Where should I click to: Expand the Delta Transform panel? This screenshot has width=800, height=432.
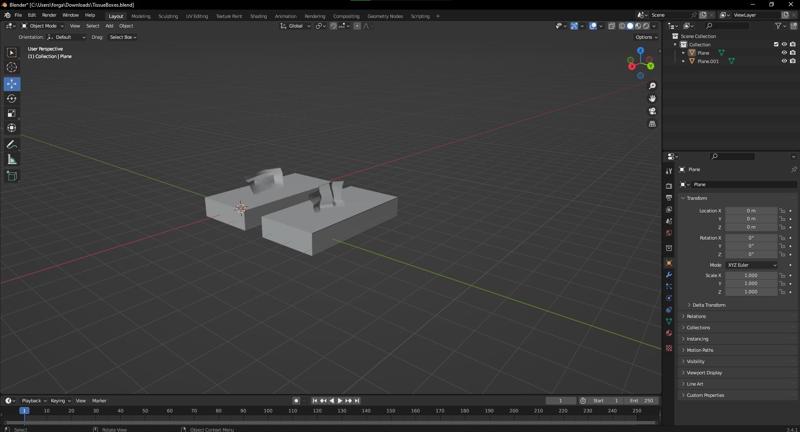(708, 305)
